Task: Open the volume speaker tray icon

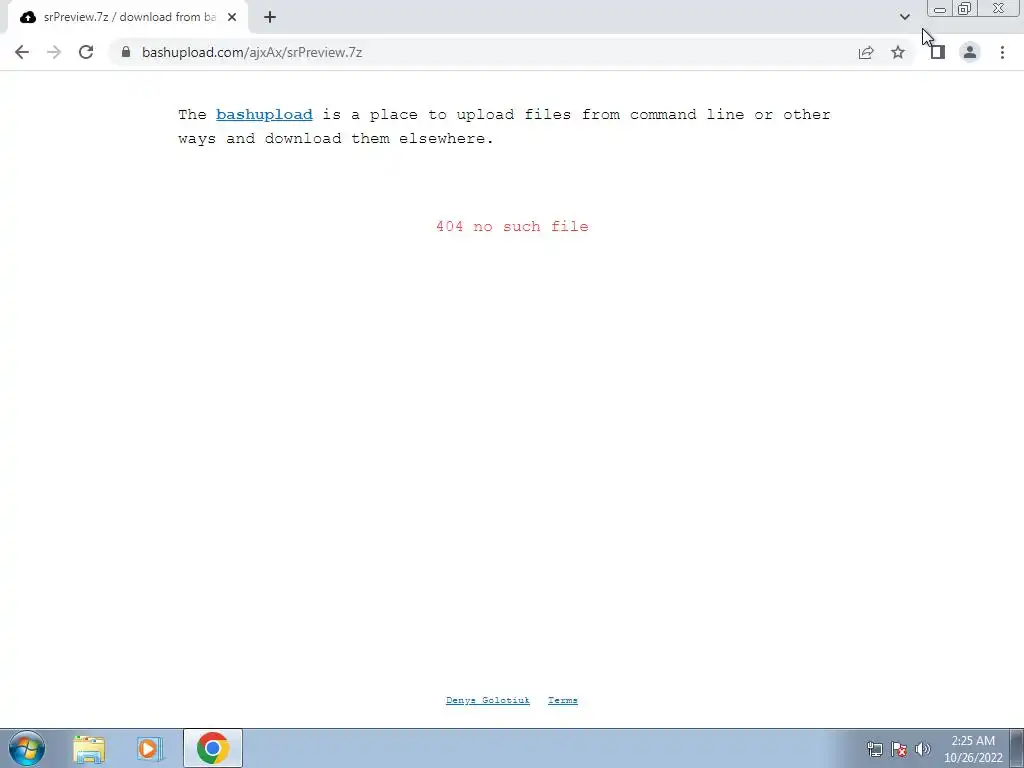Action: coord(923,749)
